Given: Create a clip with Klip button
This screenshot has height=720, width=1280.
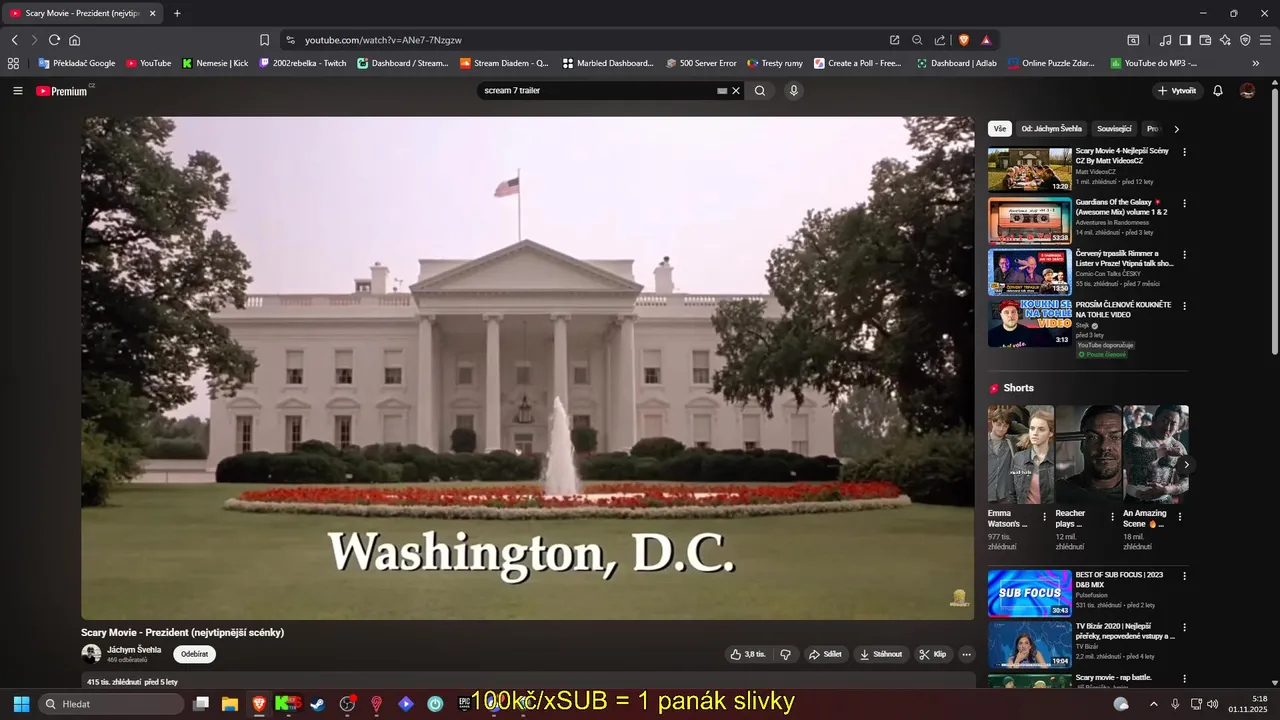Looking at the screenshot, I should point(933,654).
